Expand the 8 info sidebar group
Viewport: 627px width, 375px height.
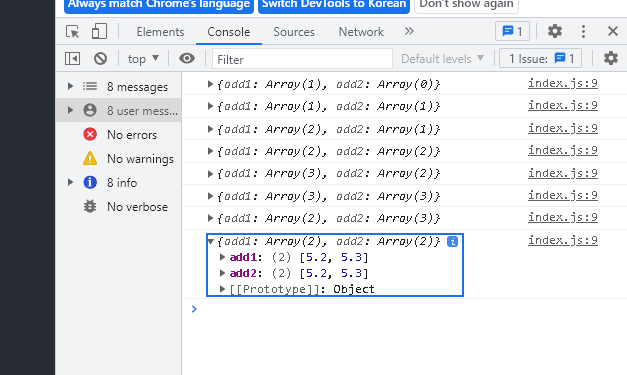click(x=70, y=182)
